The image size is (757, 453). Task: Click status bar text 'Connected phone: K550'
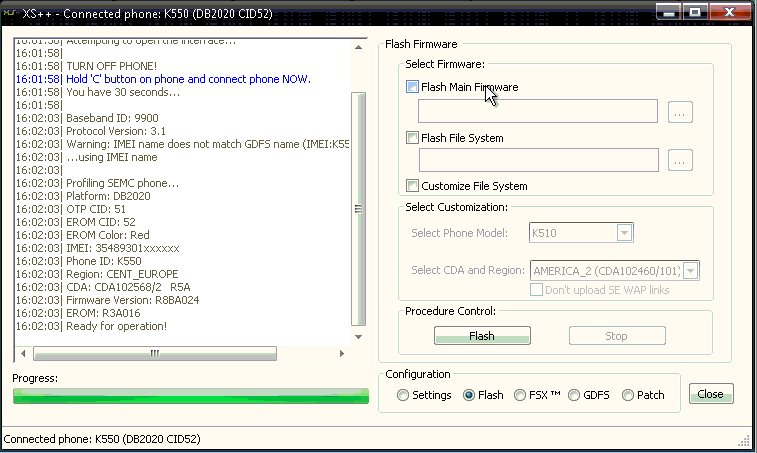(101, 439)
